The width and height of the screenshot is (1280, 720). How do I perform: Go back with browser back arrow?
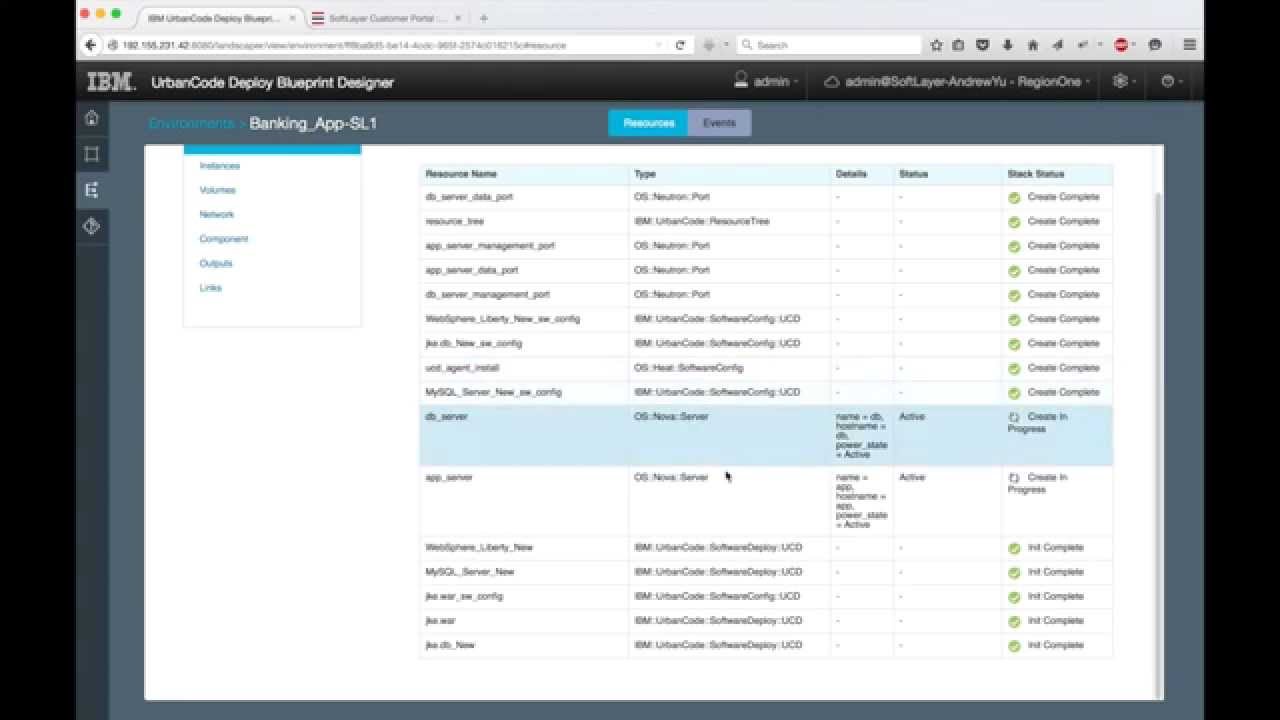click(x=91, y=45)
